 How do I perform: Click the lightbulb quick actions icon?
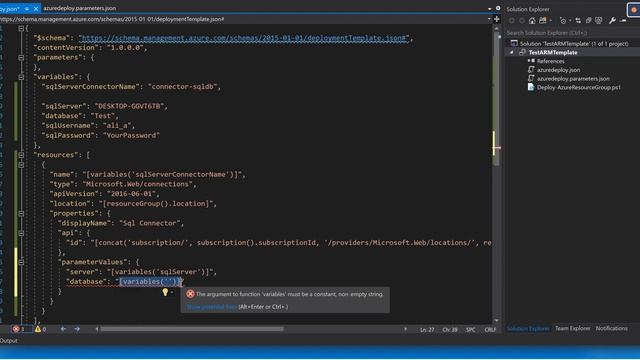(x=165, y=292)
